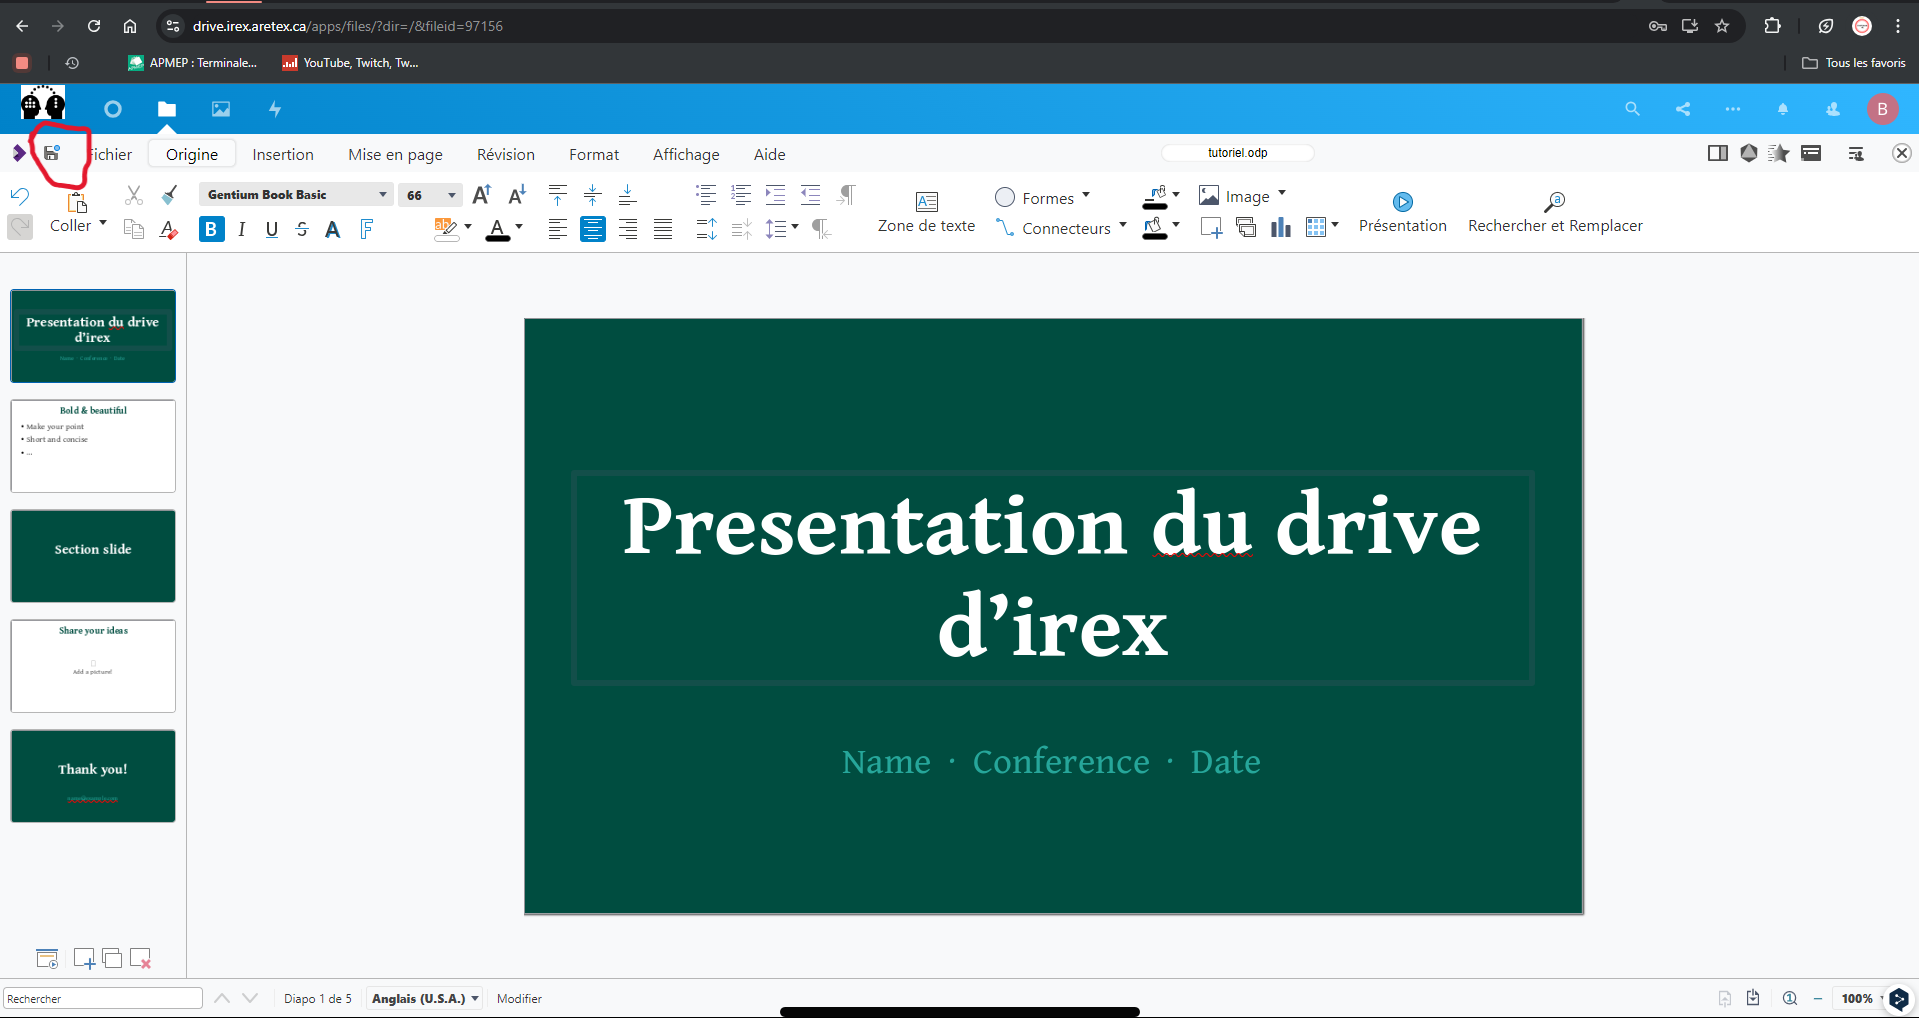Open the Activity lightning icon
The width and height of the screenshot is (1919, 1018).
click(x=275, y=109)
